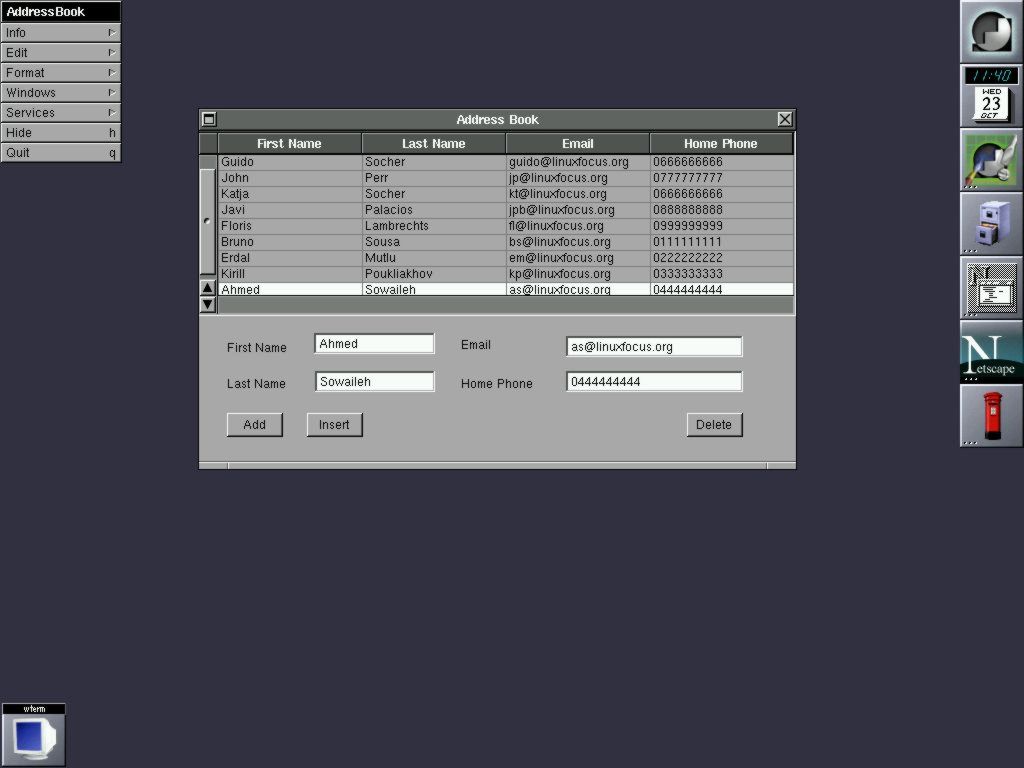The height and width of the screenshot is (768, 1024).
Task: Open the red mailbox dock application
Action: [991, 416]
